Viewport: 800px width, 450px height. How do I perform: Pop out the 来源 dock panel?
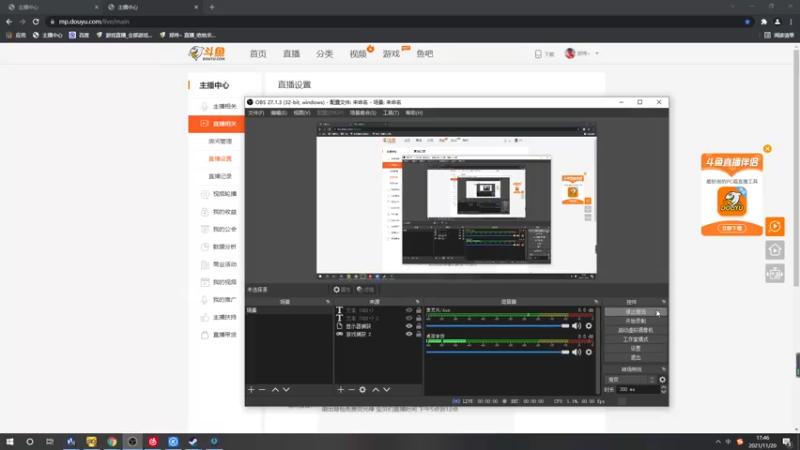pos(417,302)
